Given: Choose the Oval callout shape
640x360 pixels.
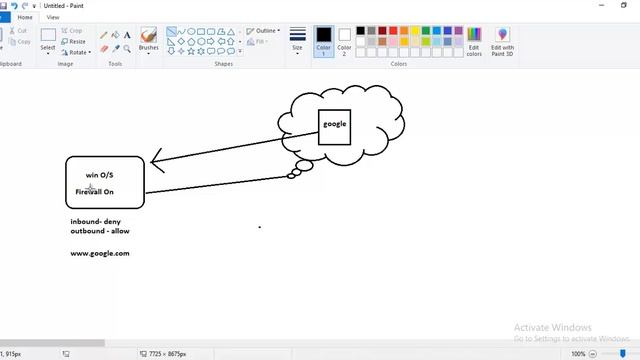Looking at the screenshot, I should [x=221, y=51].
